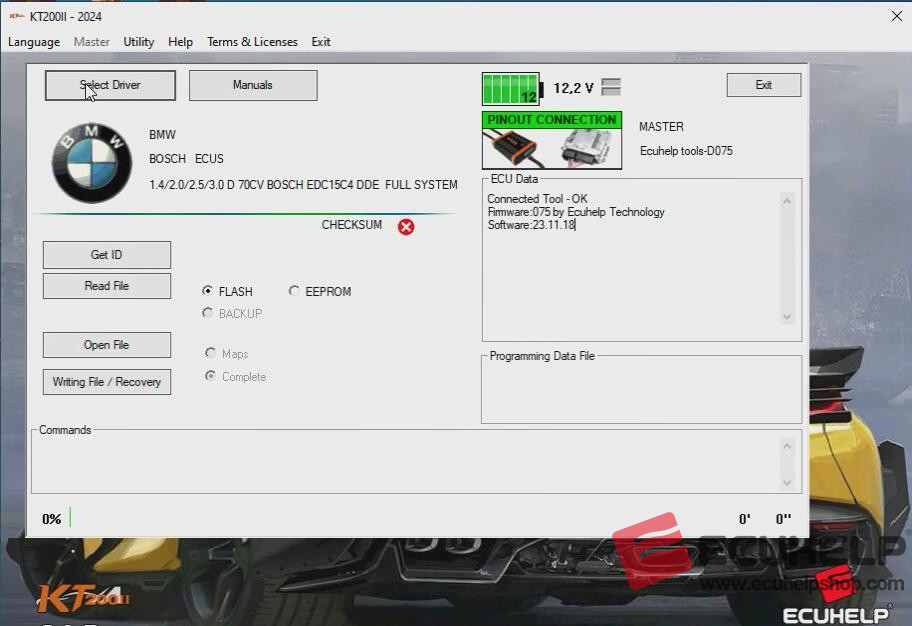The height and width of the screenshot is (626, 912).
Task: Click the red checksum error icon
Action: point(406,227)
